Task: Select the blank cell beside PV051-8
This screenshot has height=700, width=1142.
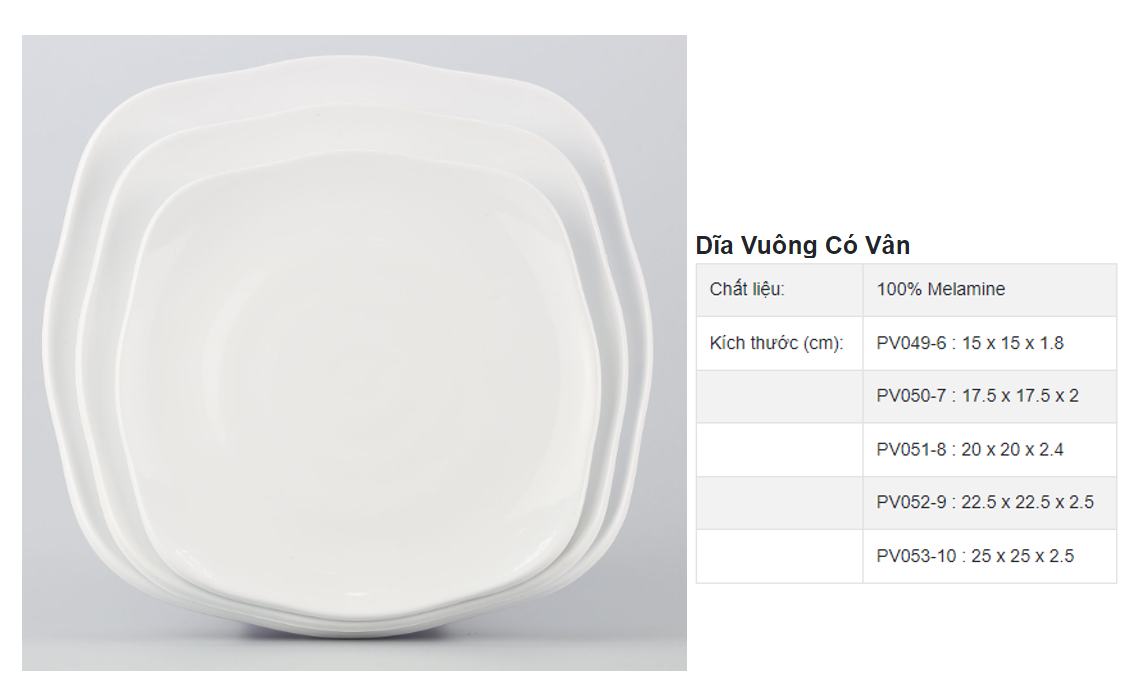Action: [779, 450]
